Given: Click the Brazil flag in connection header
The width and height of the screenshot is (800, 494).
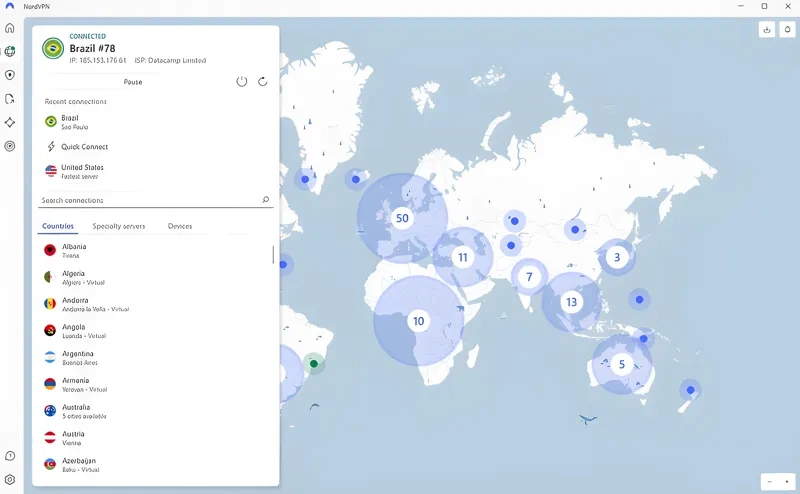Looking at the screenshot, I should [53, 48].
